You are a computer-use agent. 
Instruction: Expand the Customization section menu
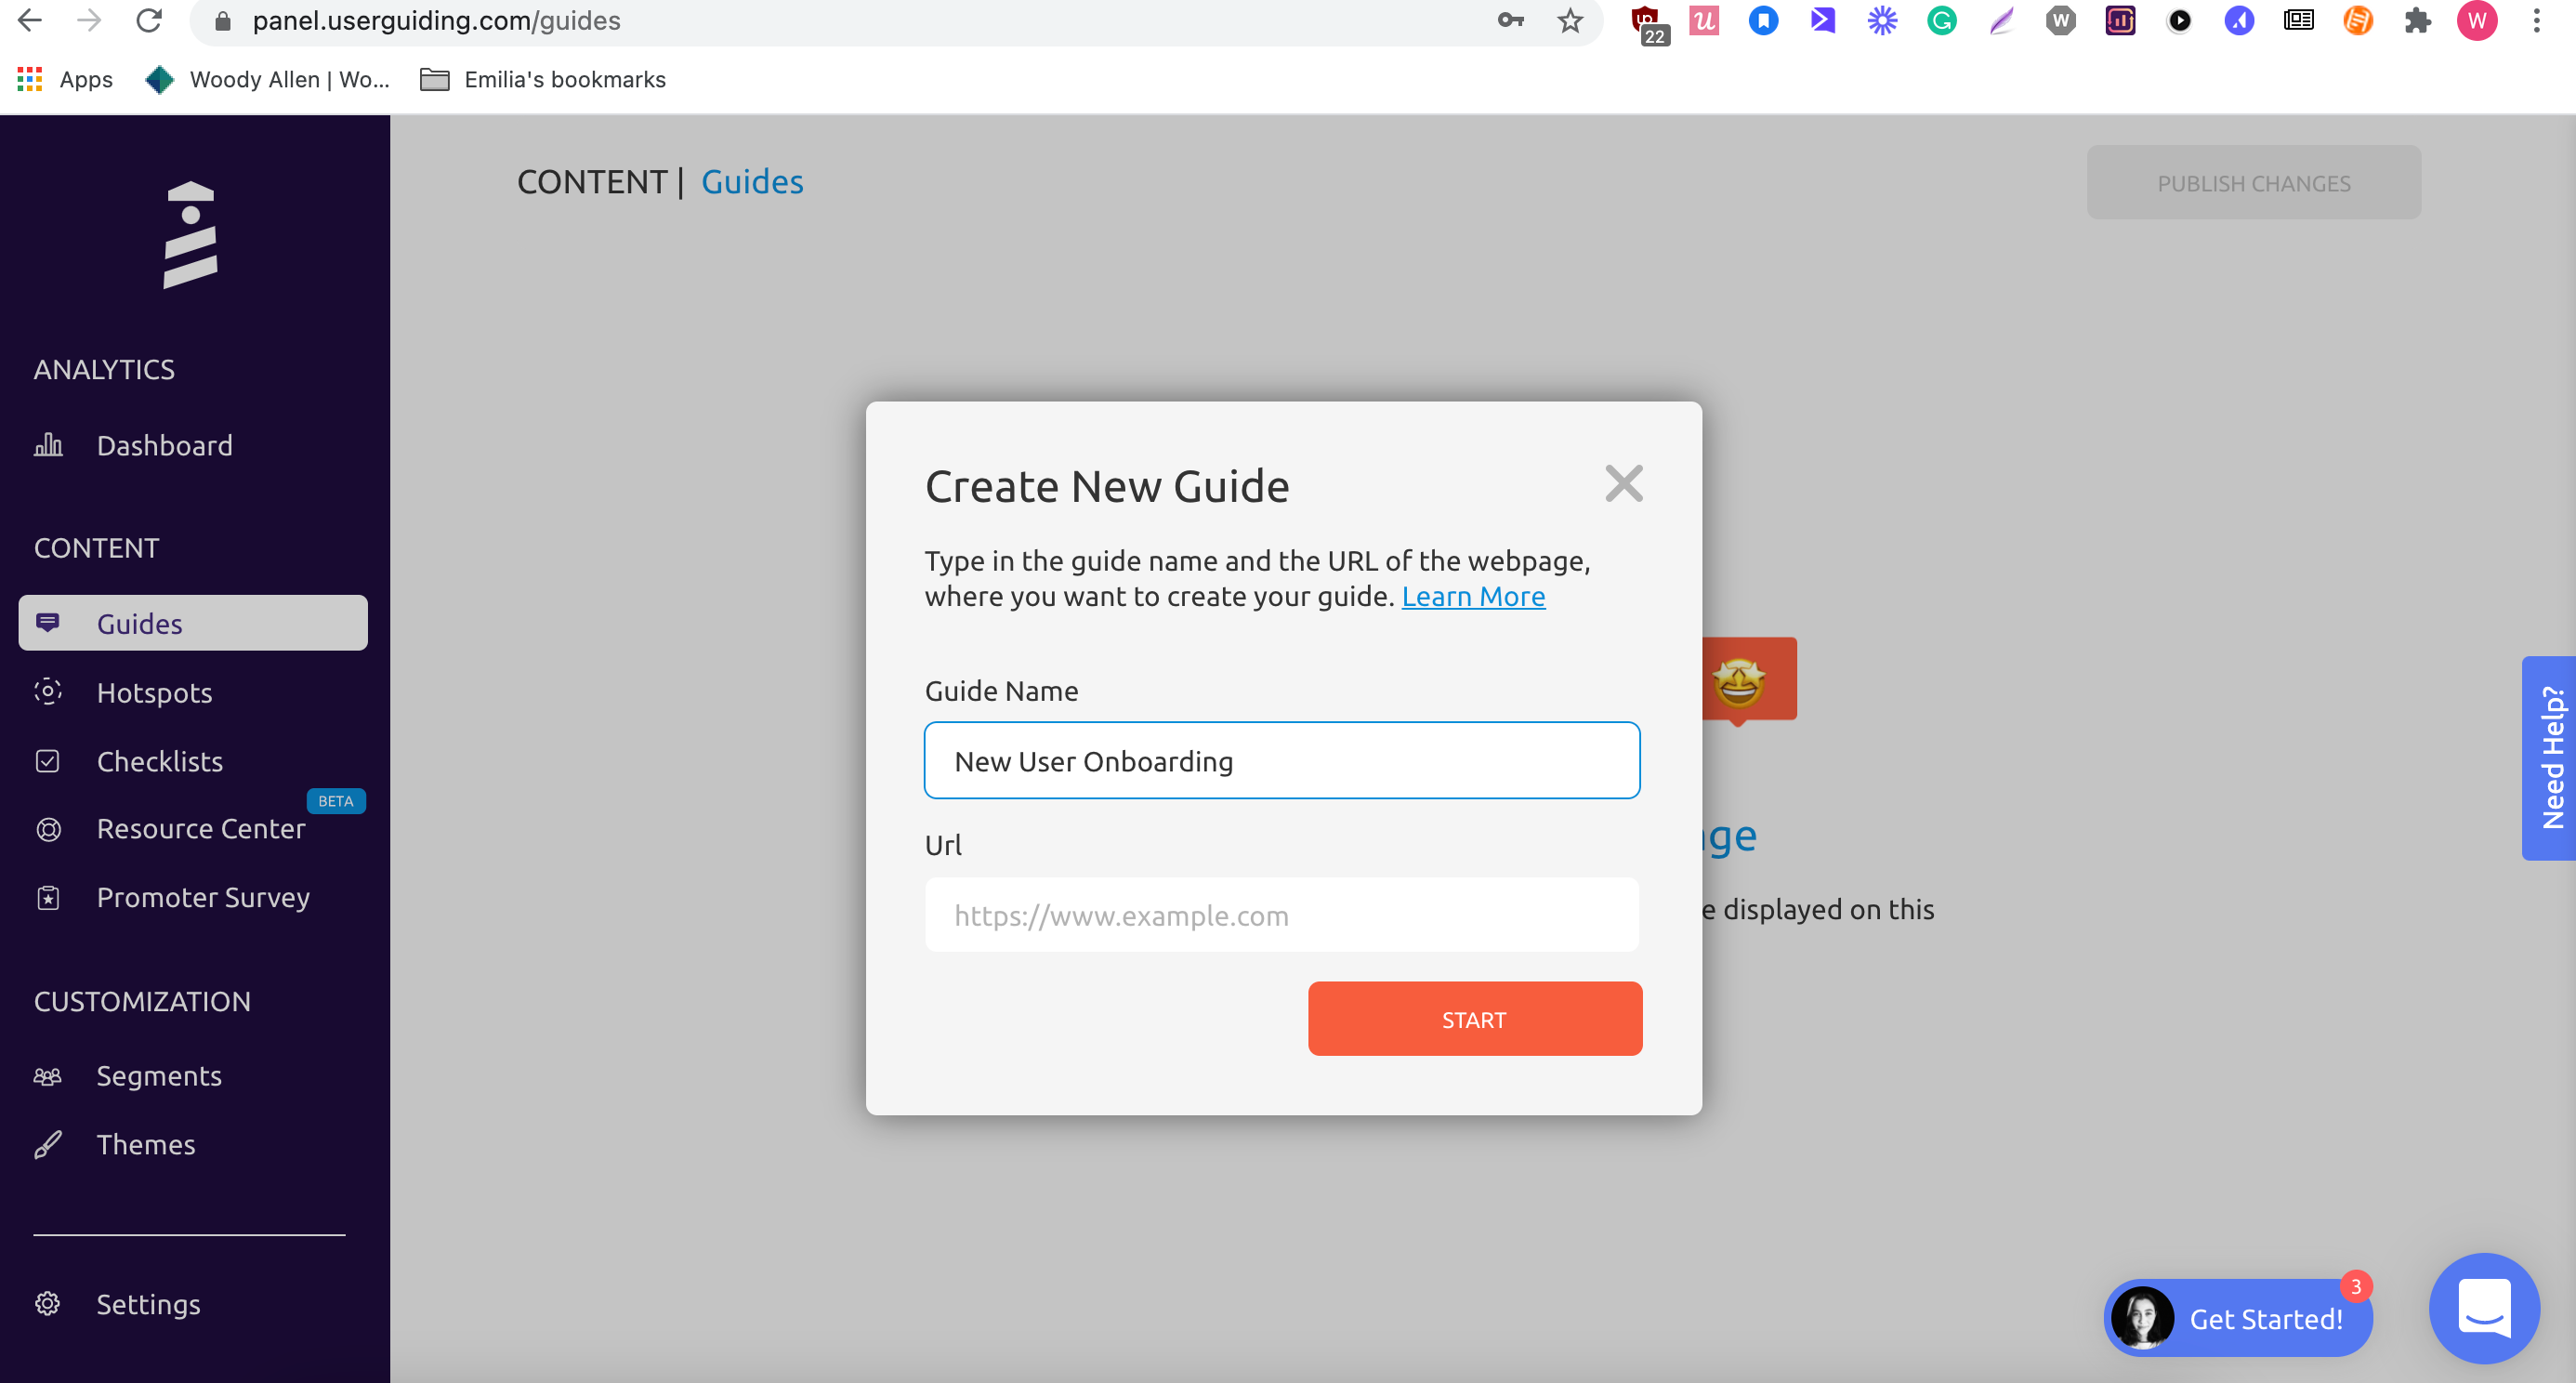click(141, 998)
